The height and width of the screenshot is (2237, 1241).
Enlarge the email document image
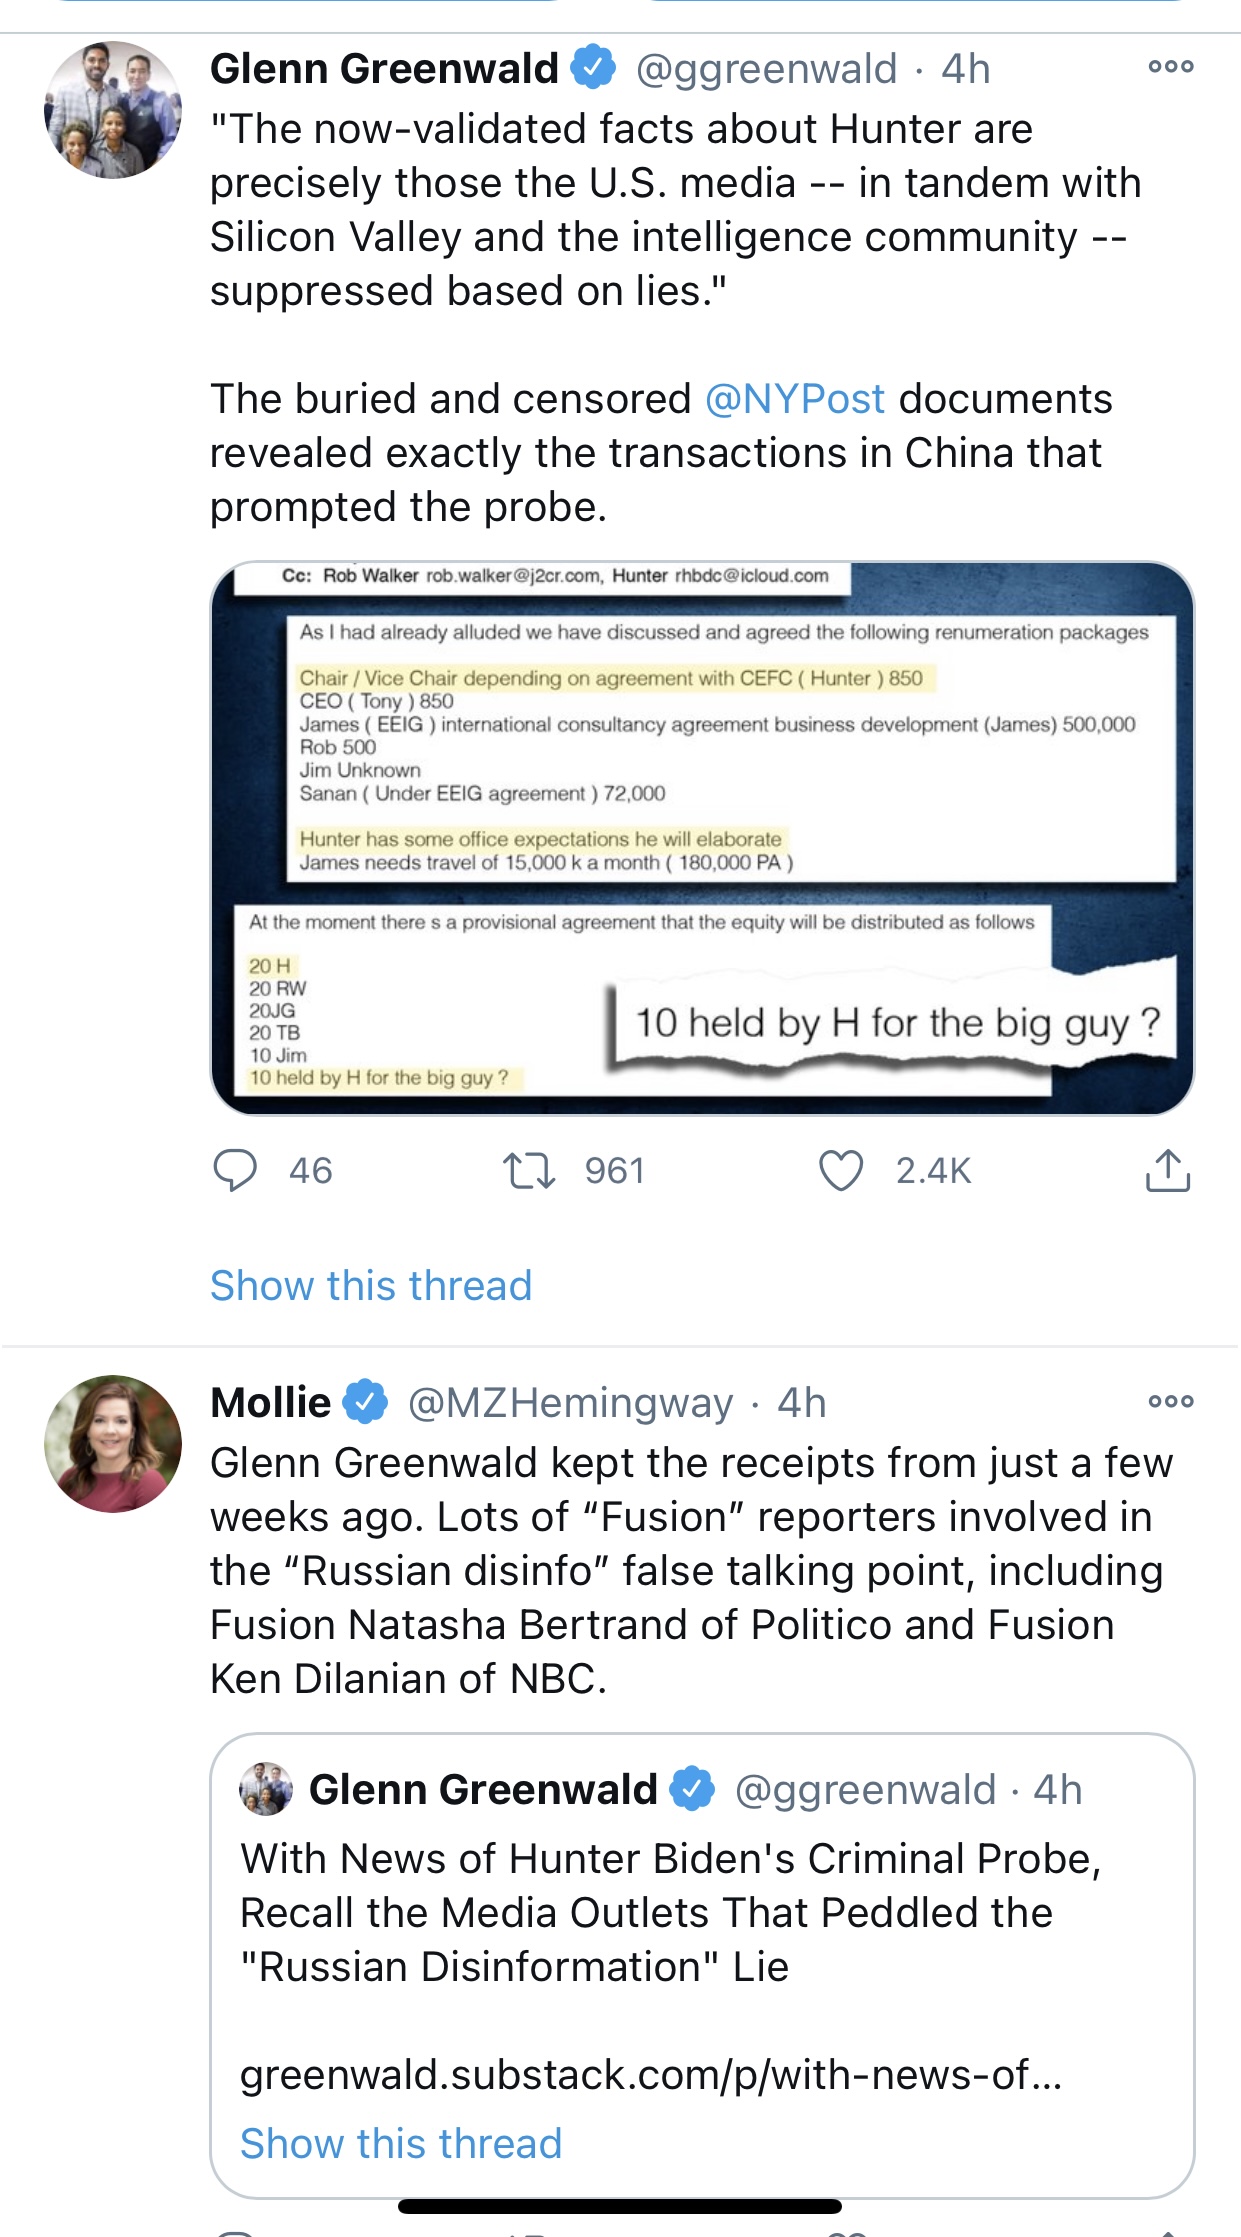click(x=702, y=838)
